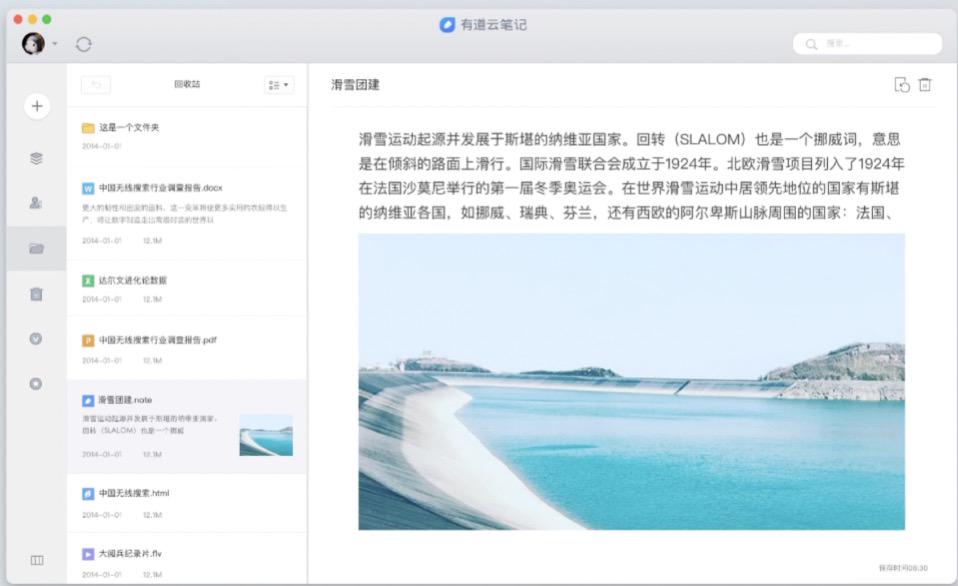Screen dimensions: 958x586
Task: Open the shared notes sidebar icon
Action: (x=36, y=202)
